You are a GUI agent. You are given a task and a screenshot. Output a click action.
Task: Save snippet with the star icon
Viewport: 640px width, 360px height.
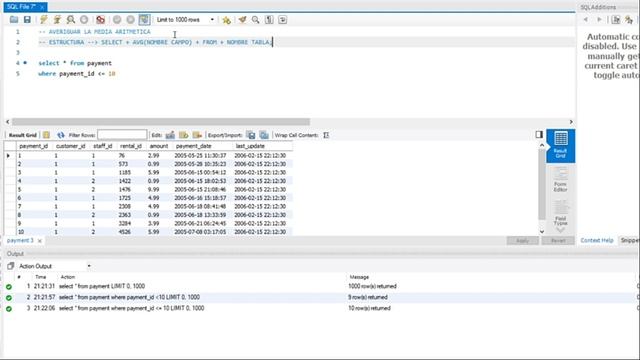click(227, 20)
